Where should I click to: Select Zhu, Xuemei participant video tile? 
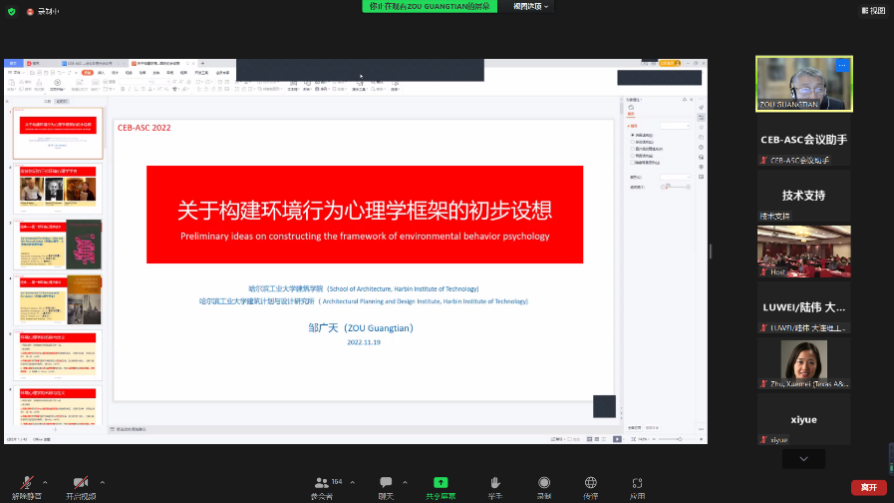(x=803, y=365)
